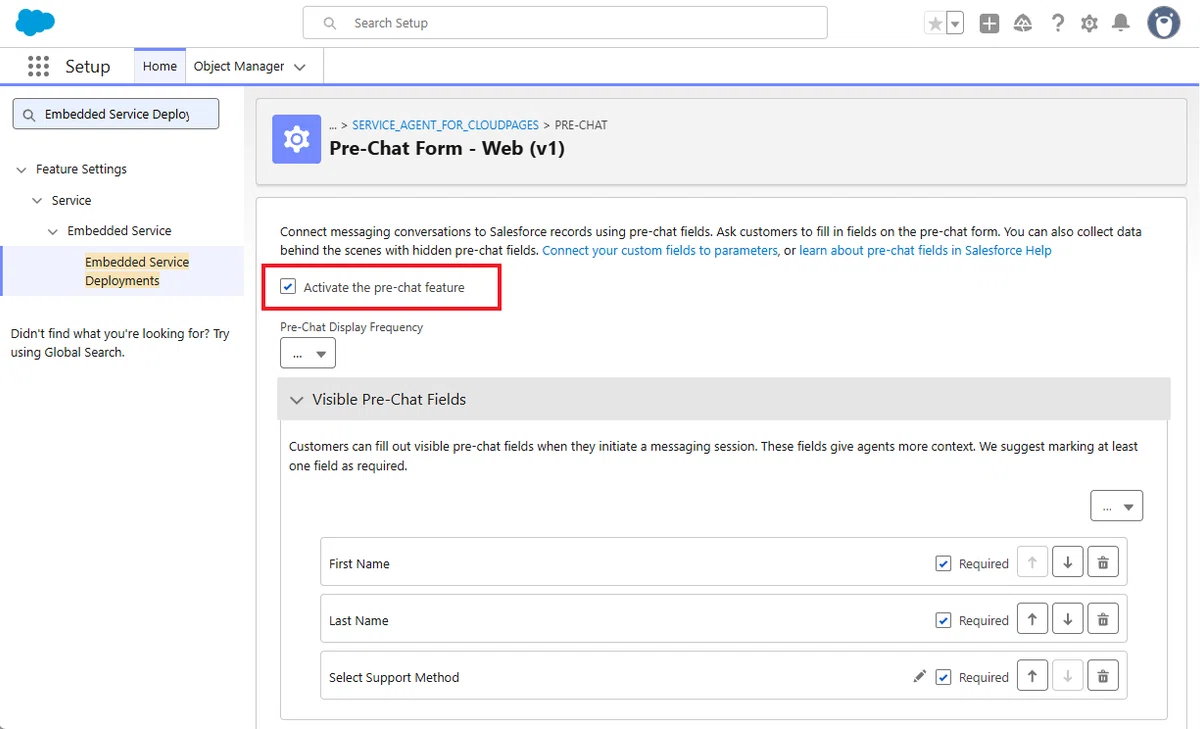Image resolution: width=1200 pixels, height=729 pixels.
Task: Move Last Name field up
Action: click(1032, 620)
